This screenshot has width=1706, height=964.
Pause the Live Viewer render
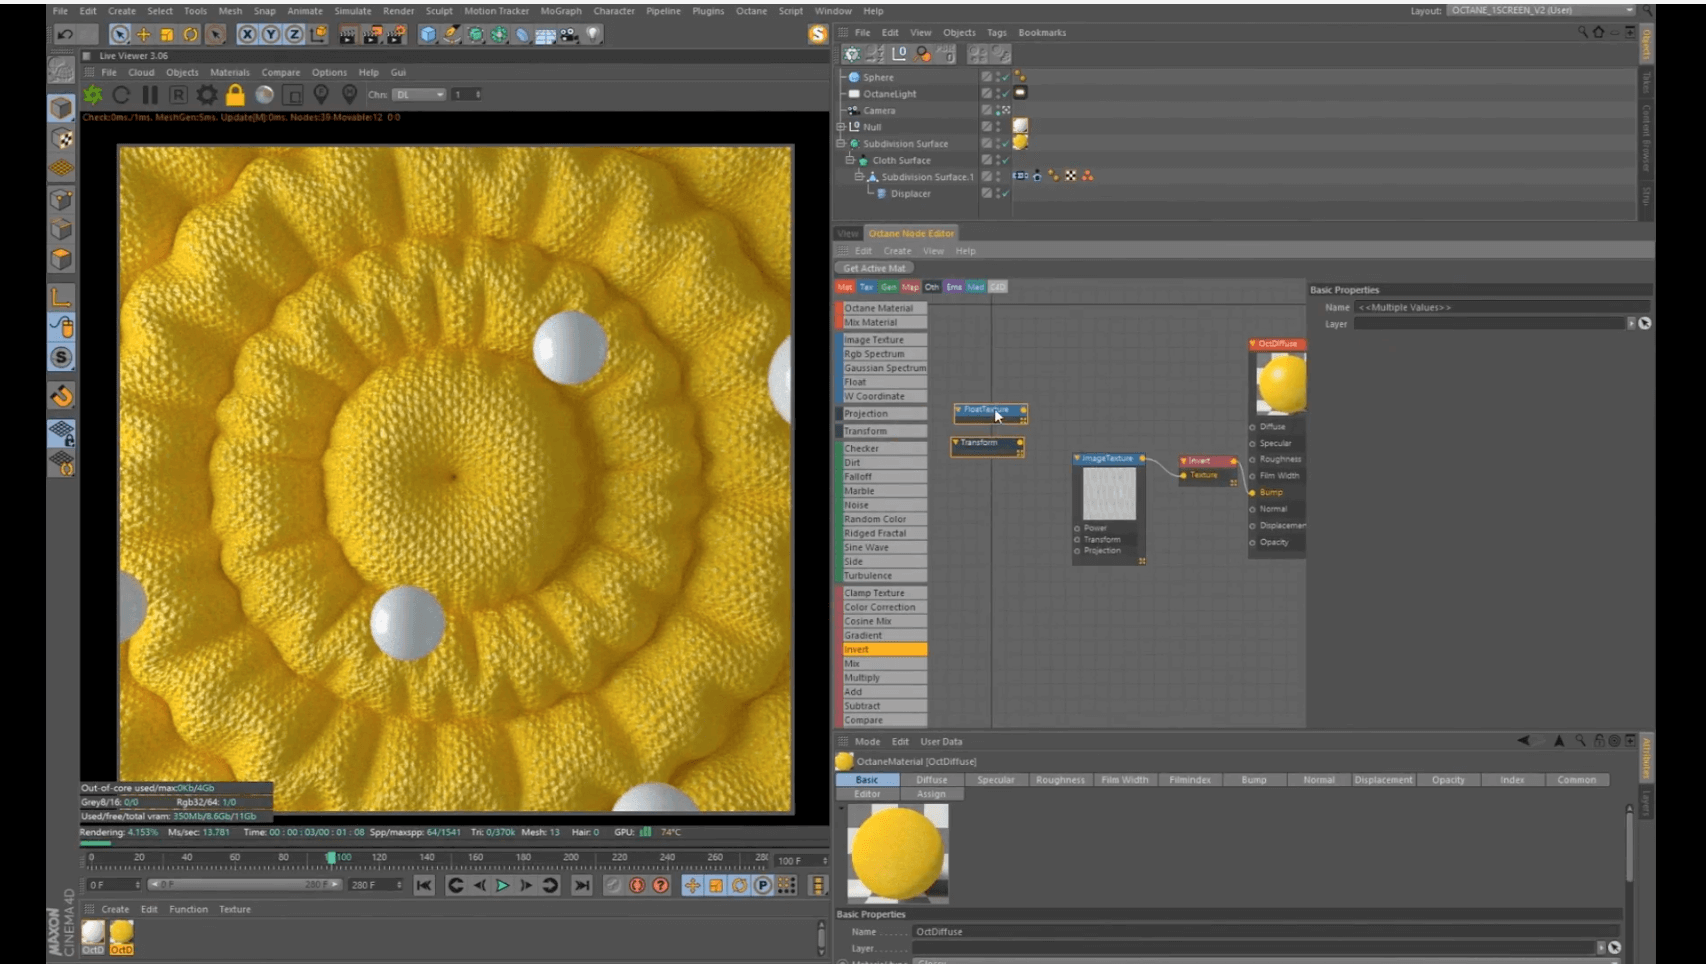tap(150, 95)
